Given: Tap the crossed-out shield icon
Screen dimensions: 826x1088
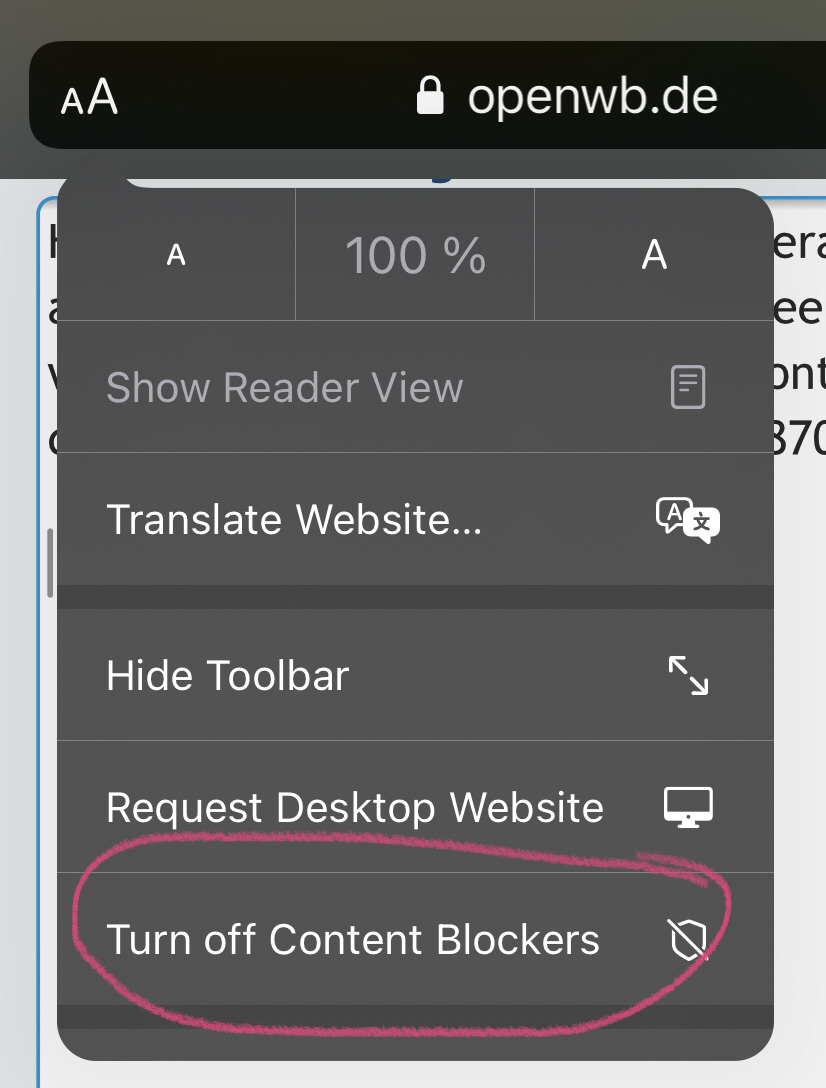Looking at the screenshot, I should (x=687, y=940).
